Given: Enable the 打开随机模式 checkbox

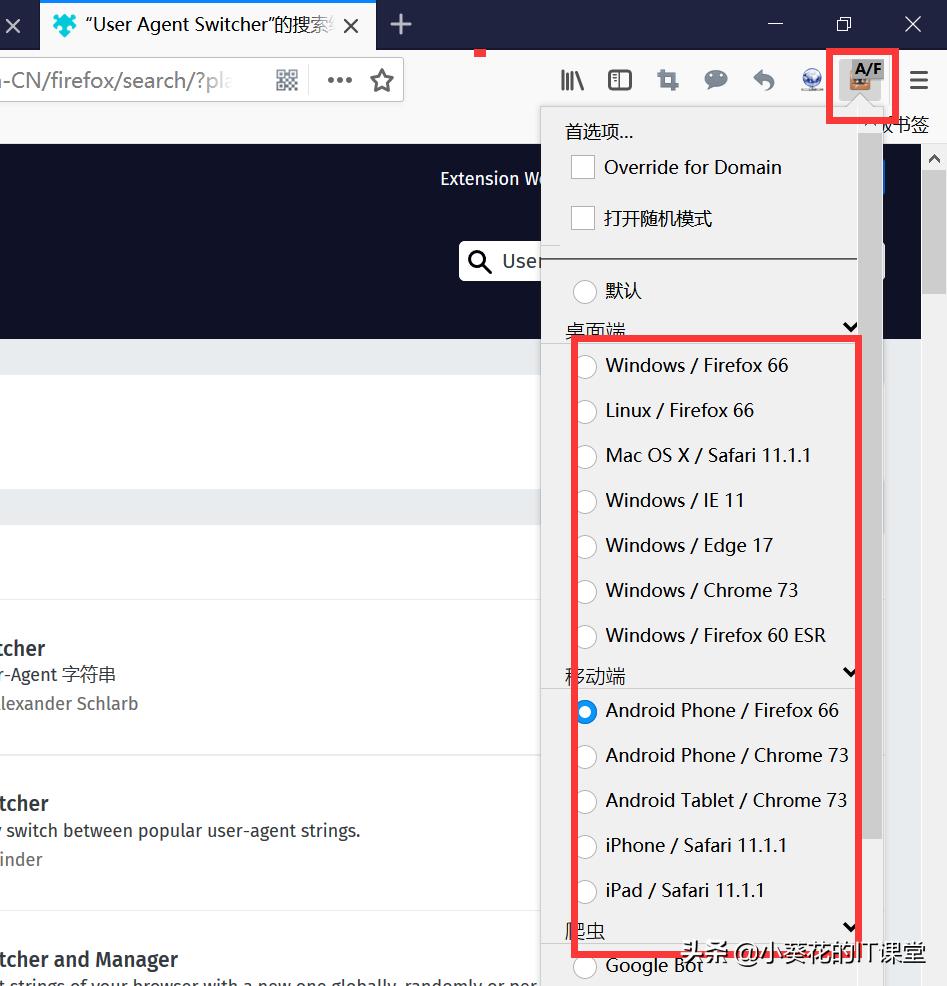Looking at the screenshot, I should click(583, 218).
